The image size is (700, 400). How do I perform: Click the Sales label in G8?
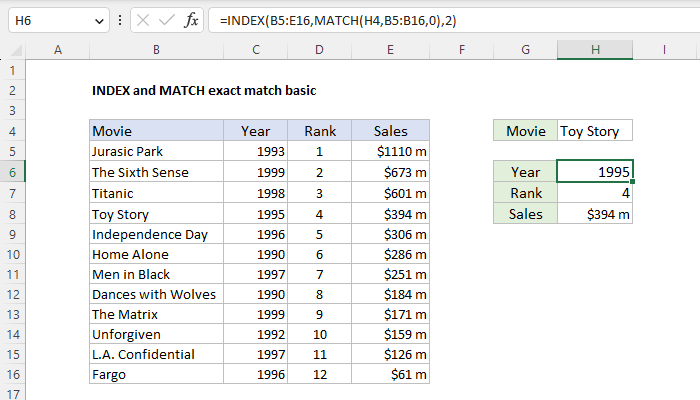point(525,214)
